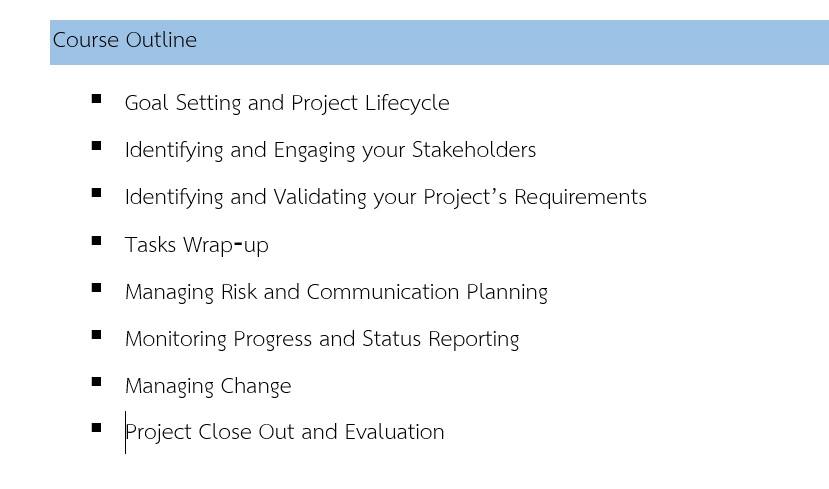Viewport: 829px width, 489px height.
Task: Click the bullet marker beside Managing Risk line
Action: point(96,288)
